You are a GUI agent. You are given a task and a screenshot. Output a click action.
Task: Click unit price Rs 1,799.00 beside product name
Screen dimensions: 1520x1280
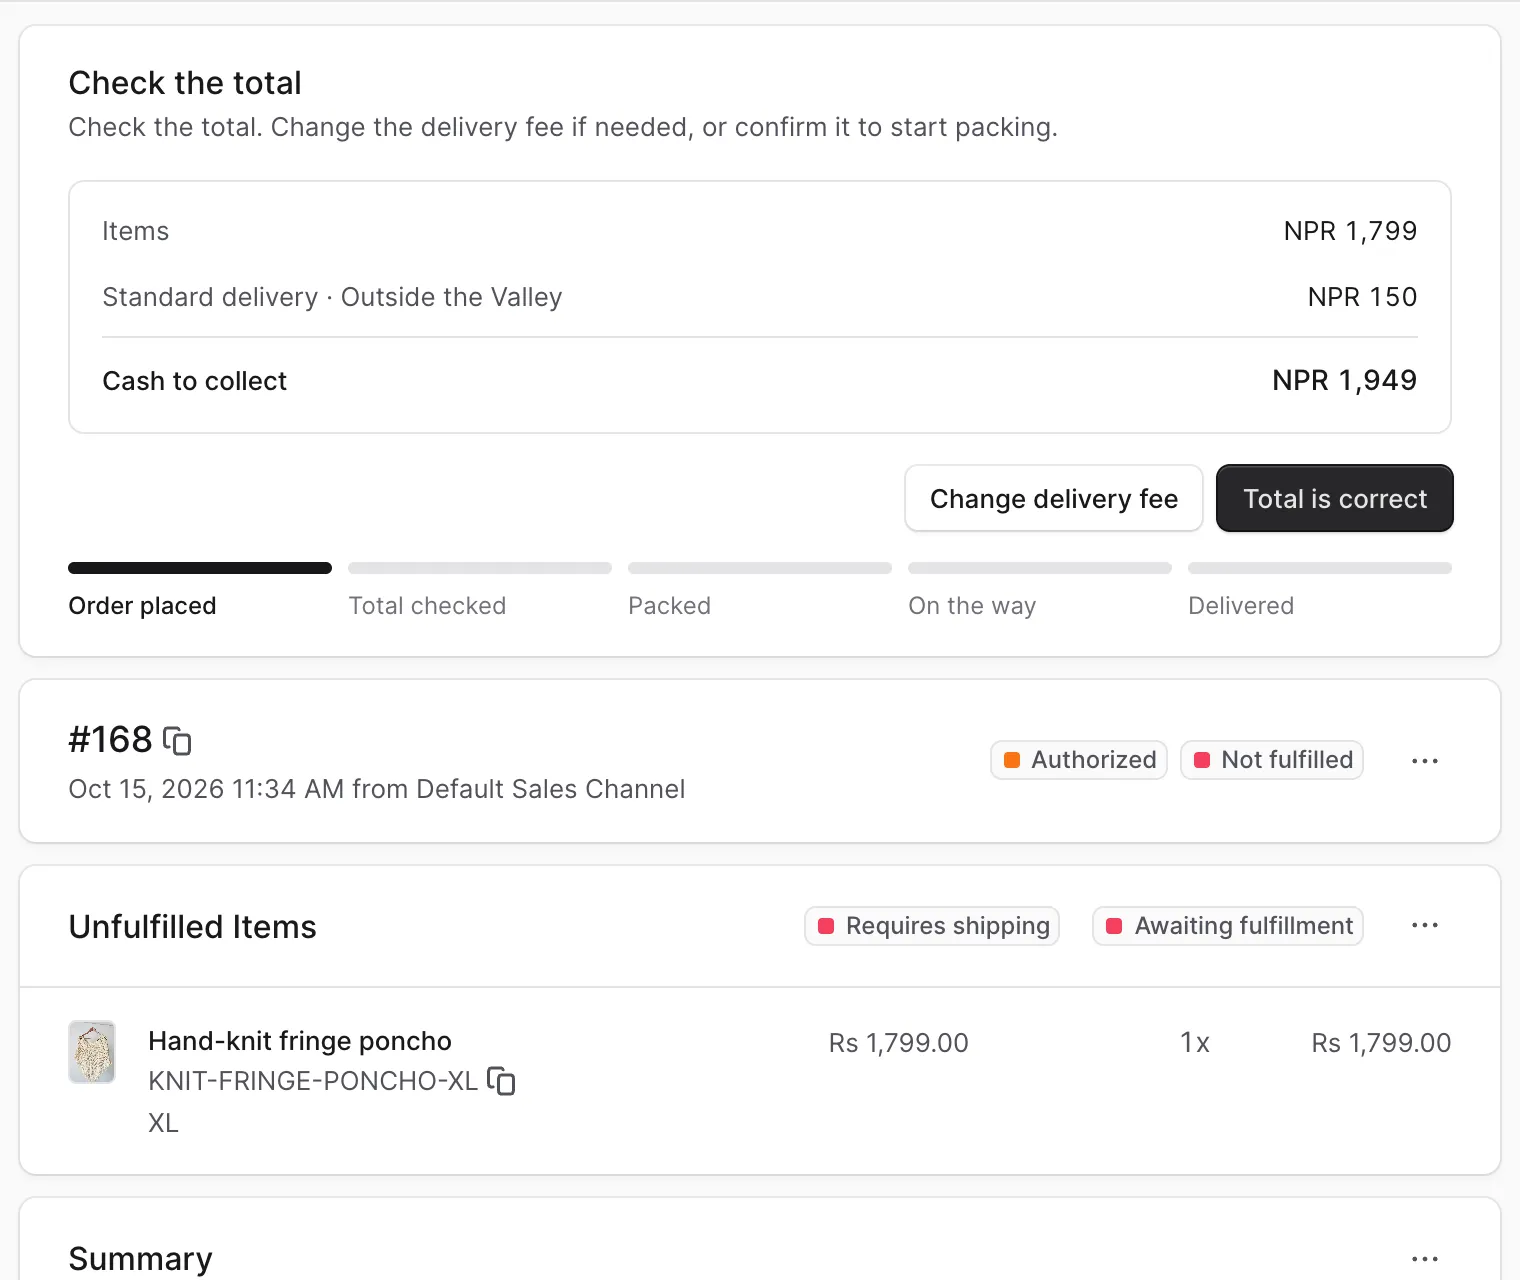click(x=899, y=1043)
